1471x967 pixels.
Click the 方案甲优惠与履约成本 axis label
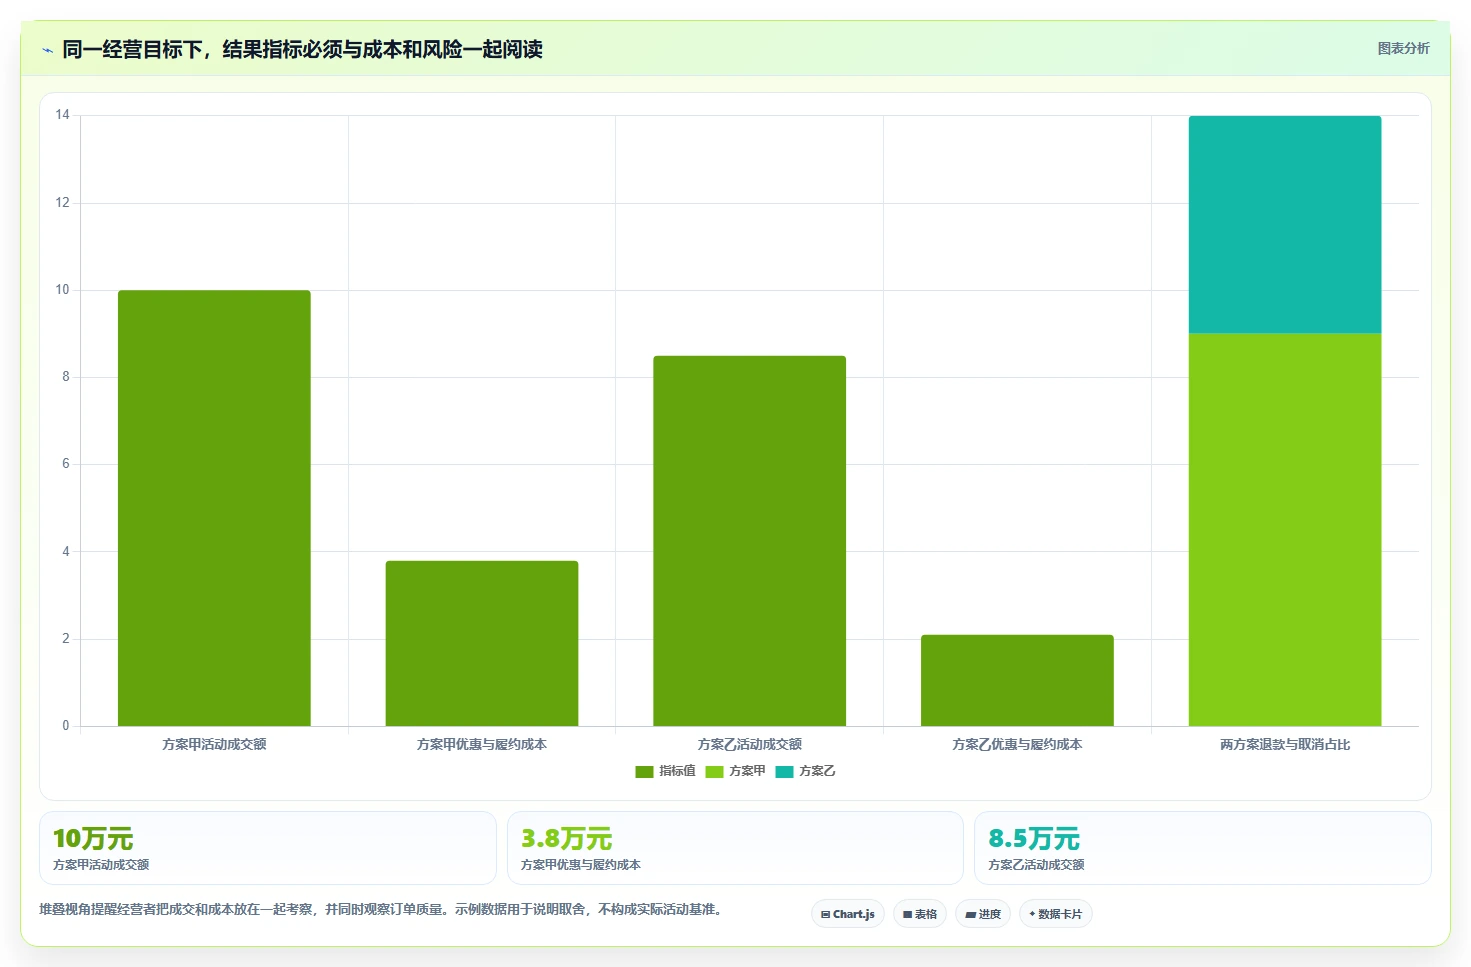point(482,745)
